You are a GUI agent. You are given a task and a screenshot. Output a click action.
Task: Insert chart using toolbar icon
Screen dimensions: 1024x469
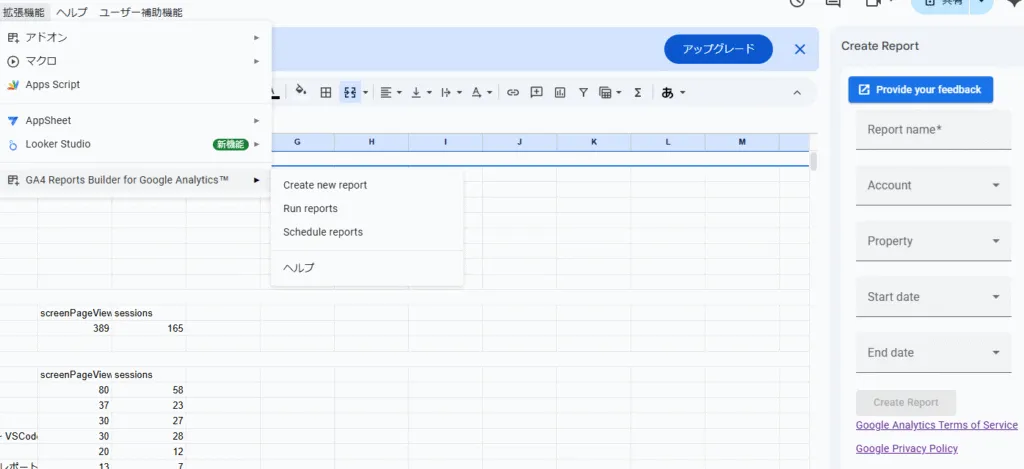(560, 93)
